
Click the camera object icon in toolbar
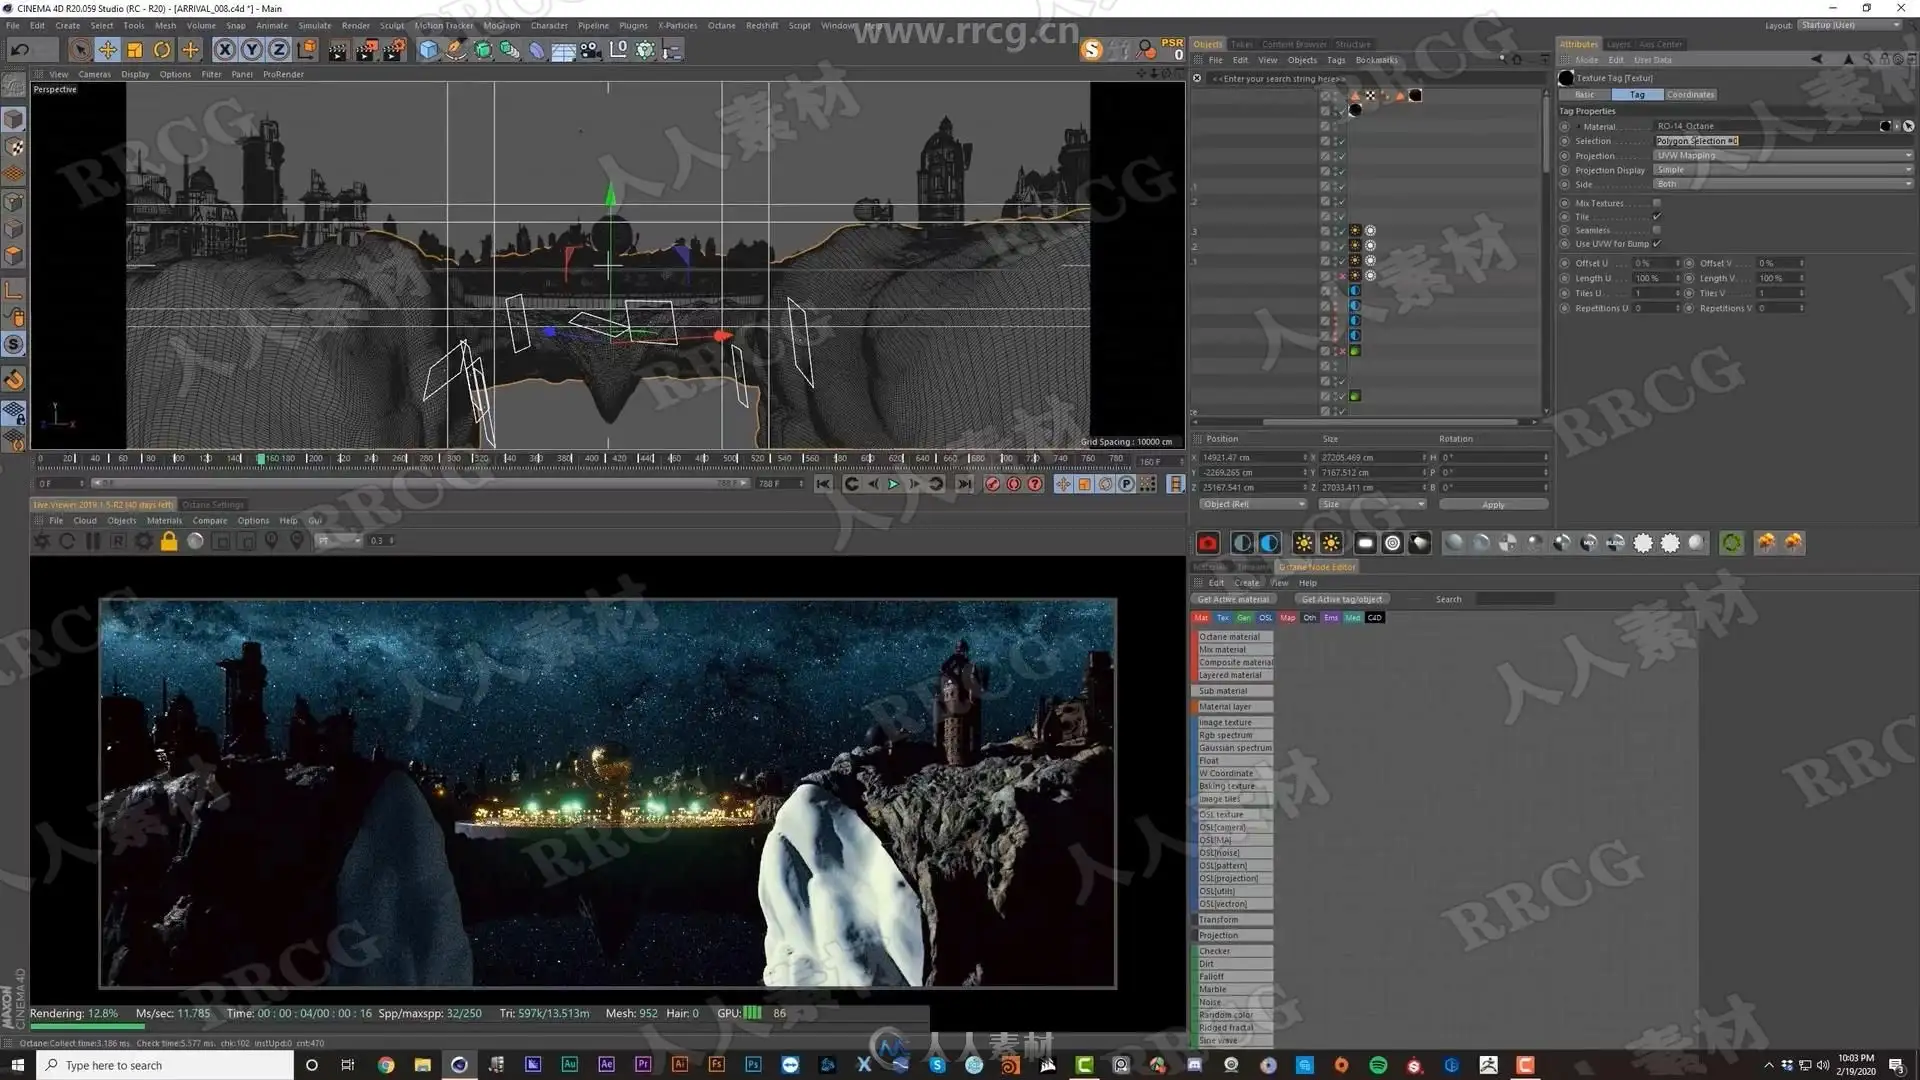coord(591,49)
